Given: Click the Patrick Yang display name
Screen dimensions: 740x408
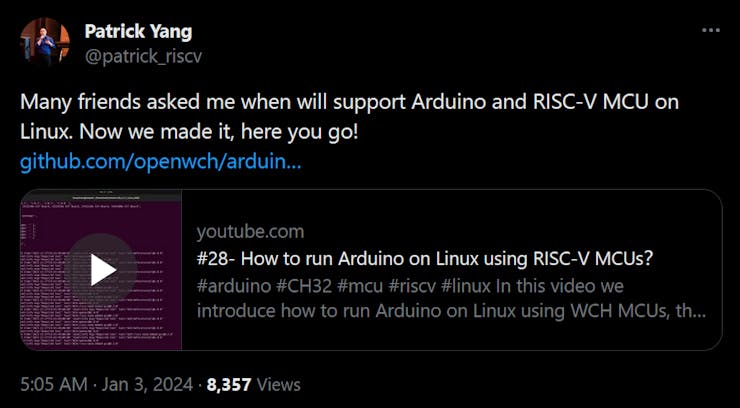Looking at the screenshot, I should point(138,32).
